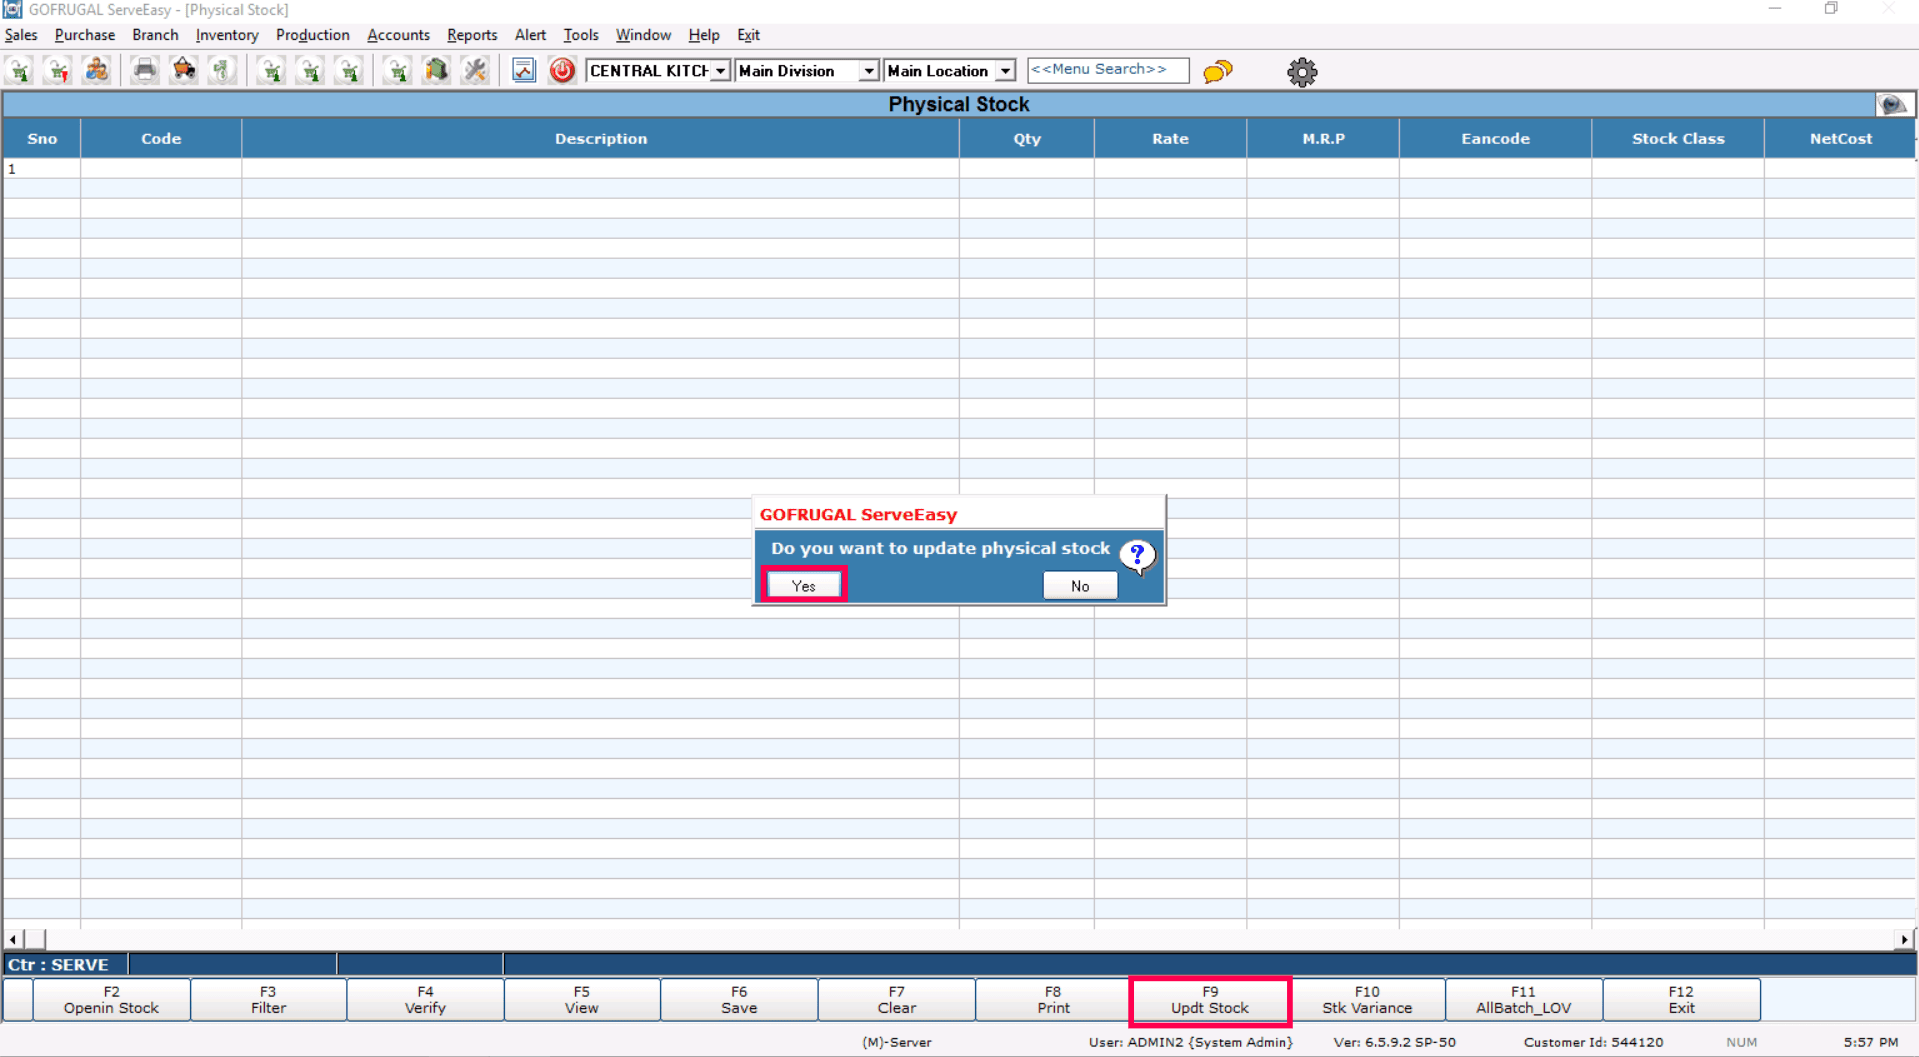Click the F10 Stk Variance button

tap(1366, 1000)
